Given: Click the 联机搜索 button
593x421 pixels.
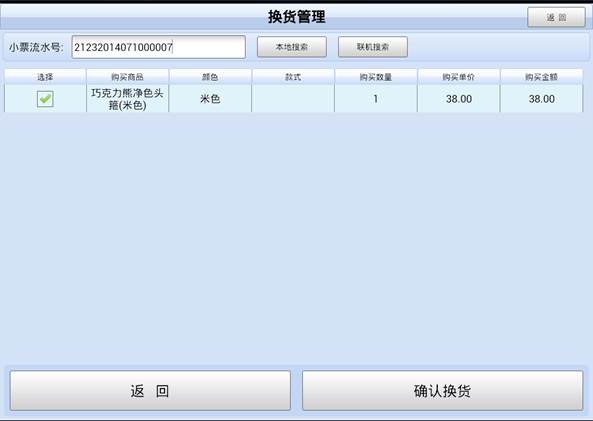Looking at the screenshot, I should pyautogui.click(x=373, y=47).
